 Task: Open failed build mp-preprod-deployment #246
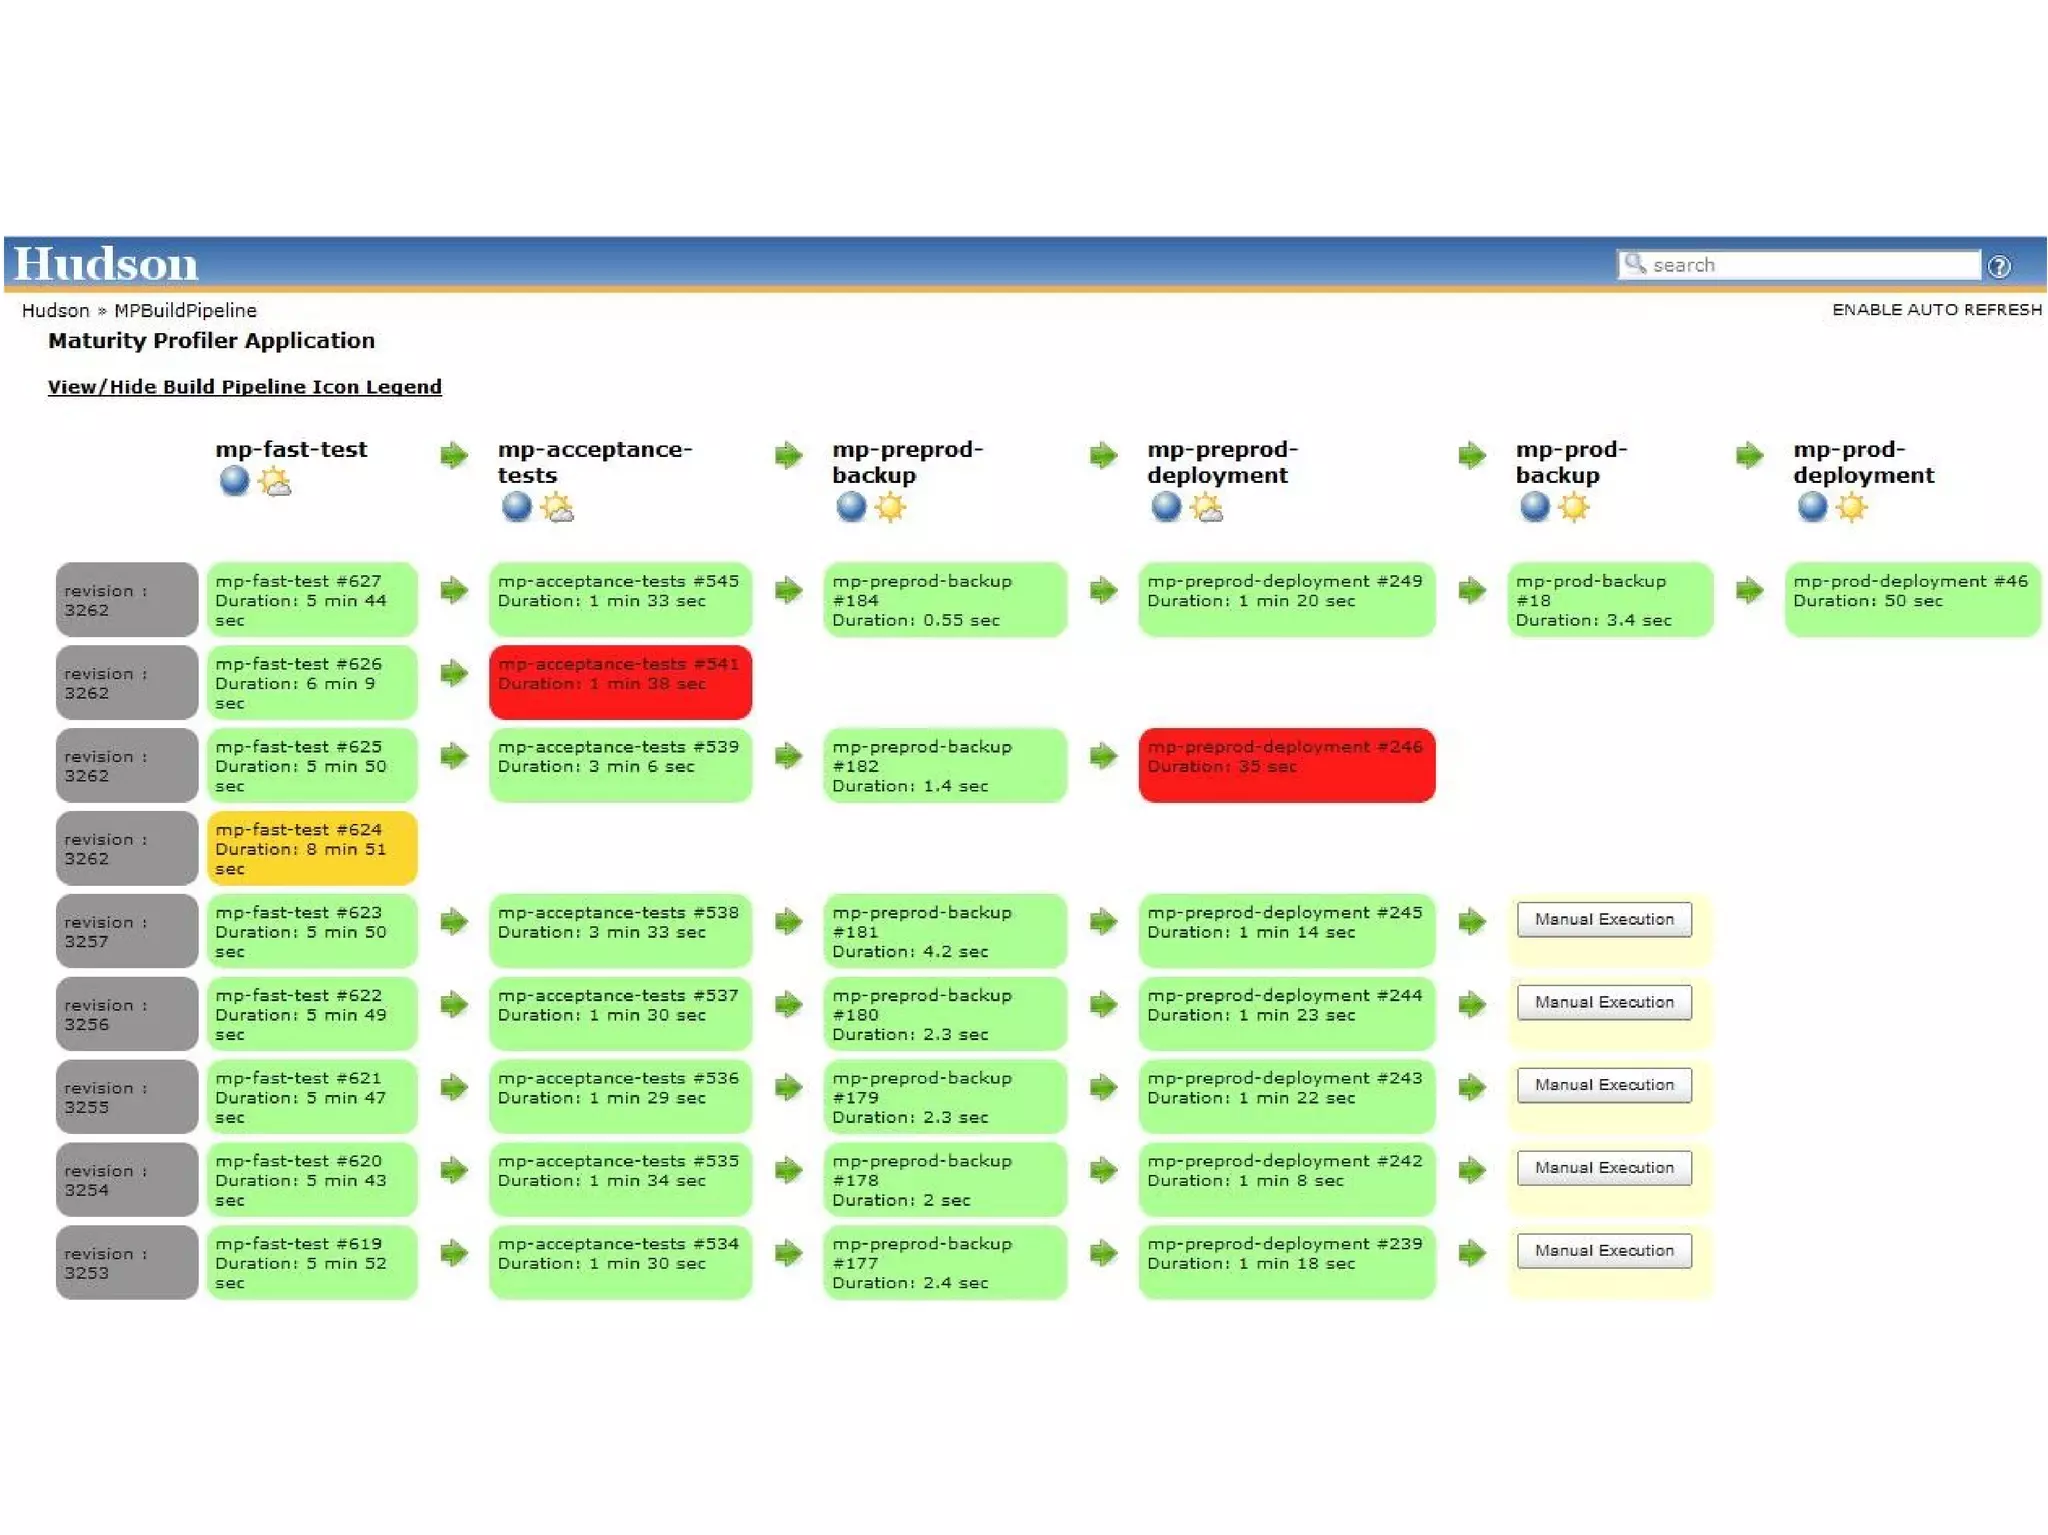coord(1286,765)
